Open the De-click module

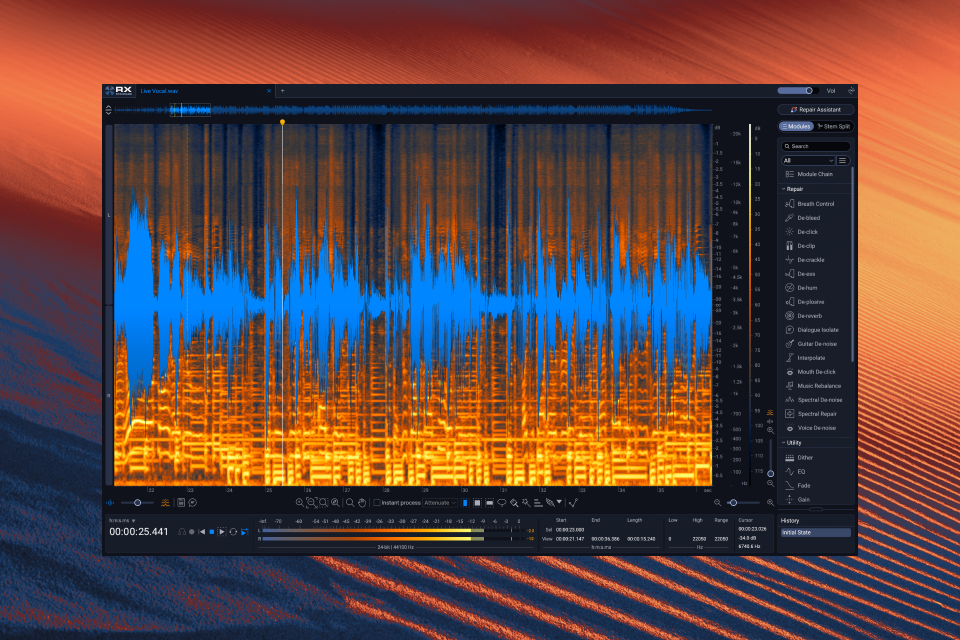(815, 232)
